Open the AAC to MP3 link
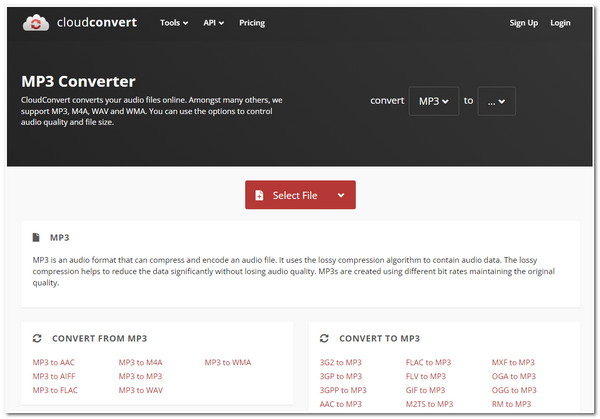The width and height of the screenshot is (600, 419). pos(341,404)
